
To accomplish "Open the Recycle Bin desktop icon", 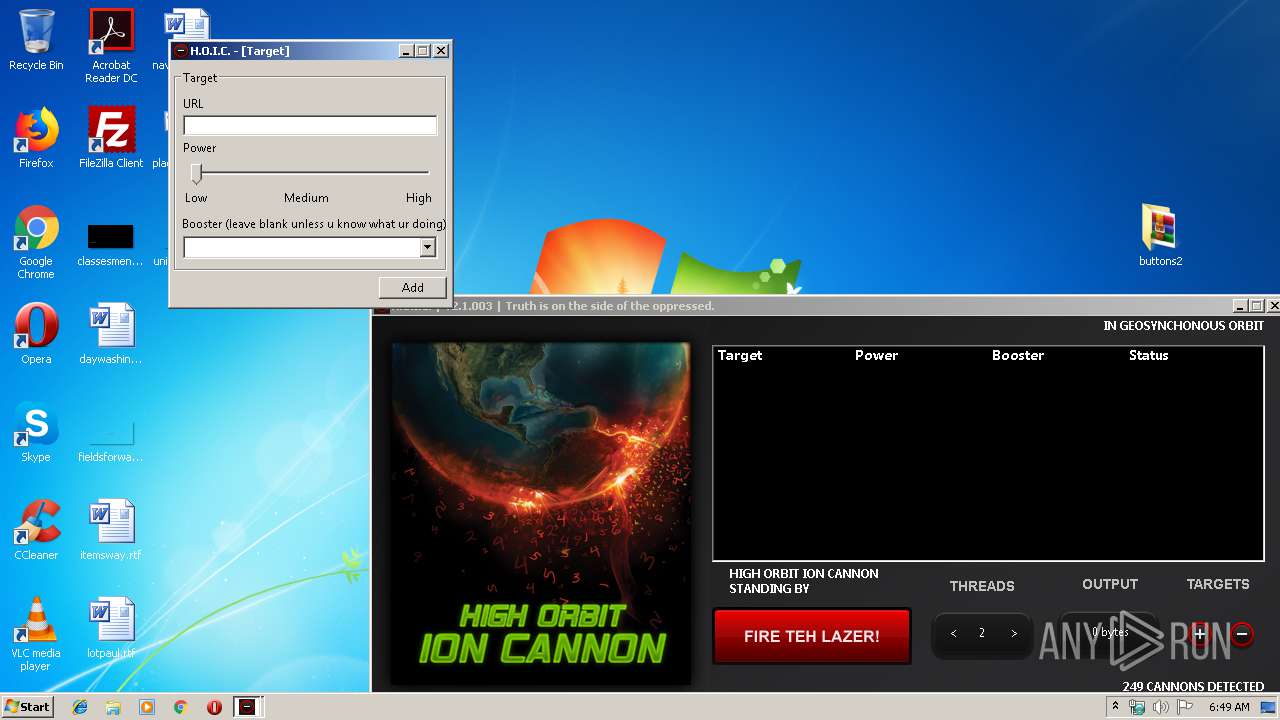I will [x=36, y=40].
